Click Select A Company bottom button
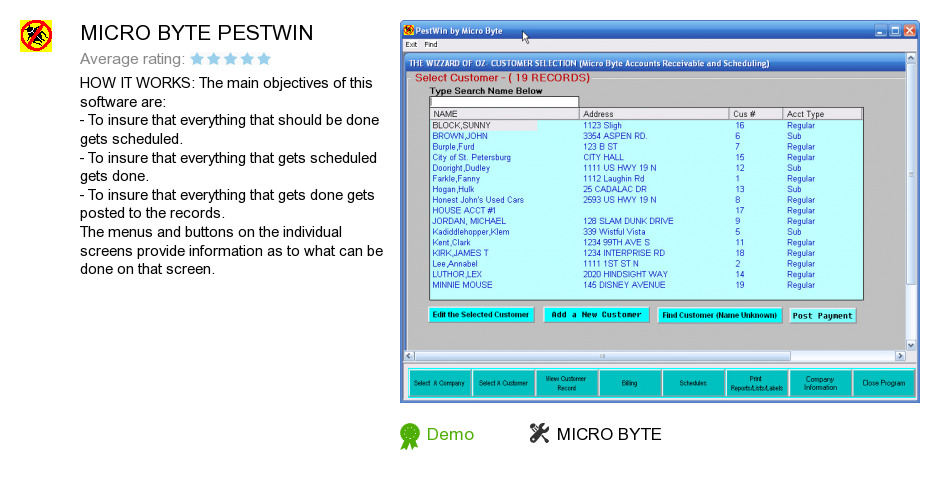Viewport: 940px width, 480px height. pos(439,383)
